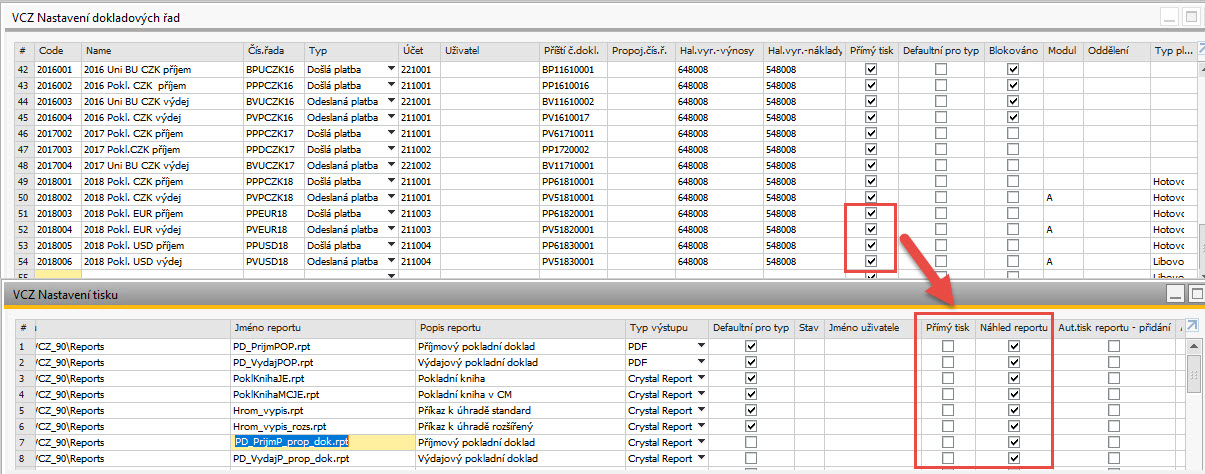Enable Přímý tisk for PD_PrijmP_prop_dok.rpt
The image size is (1205, 474).
click(947, 442)
